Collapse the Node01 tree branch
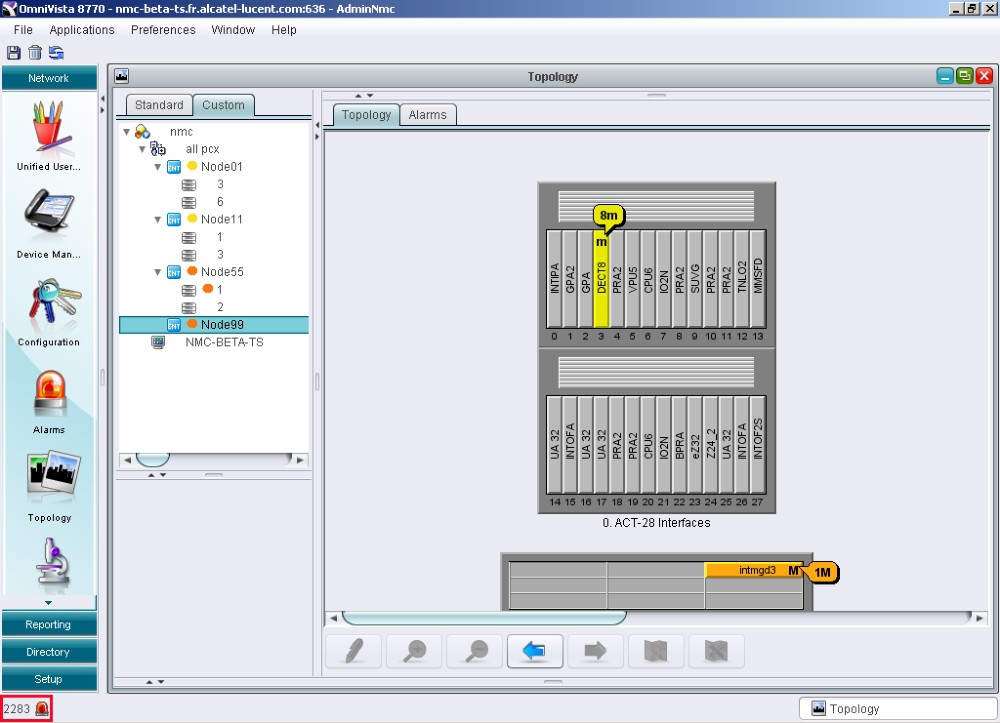1000x723 pixels. (x=158, y=167)
